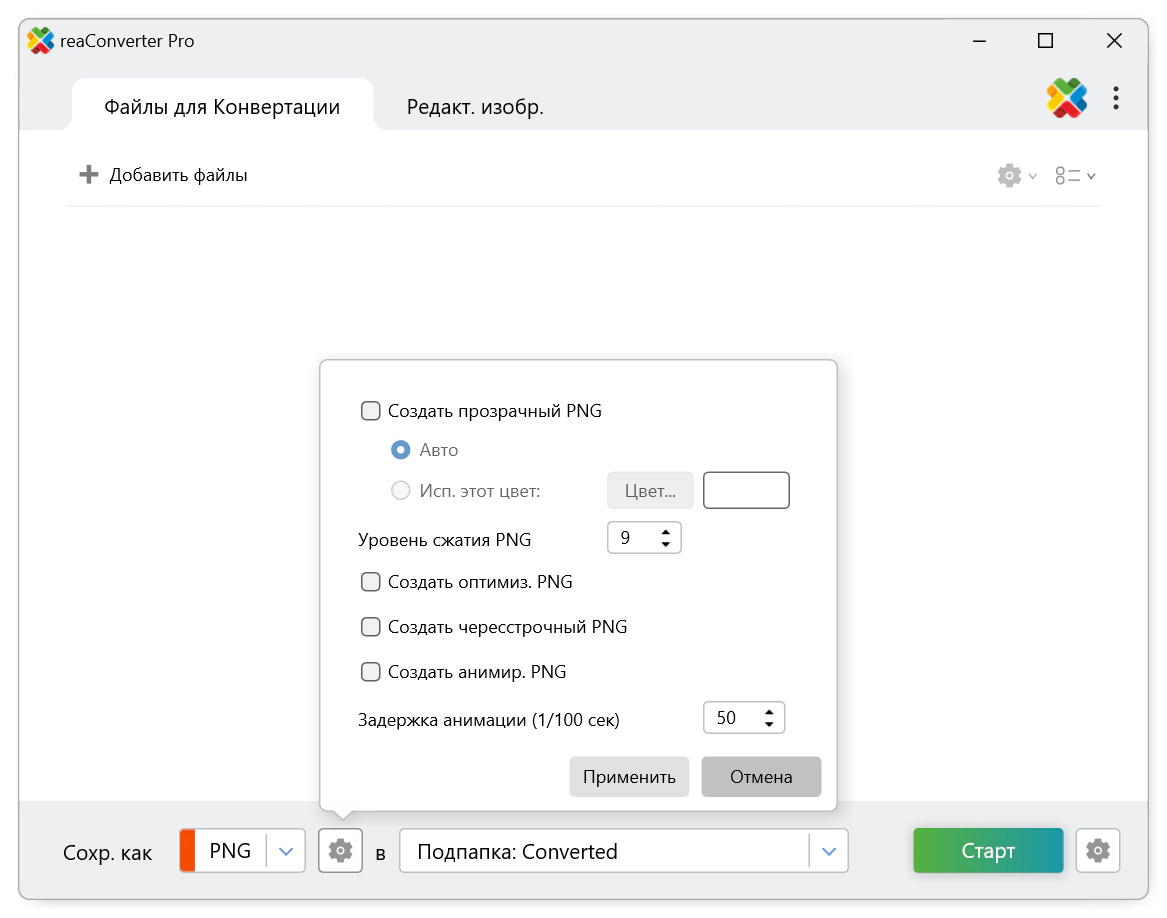Select the Файлы для Конвертации tab
The height and width of the screenshot is (918, 1167).
pos(222,107)
